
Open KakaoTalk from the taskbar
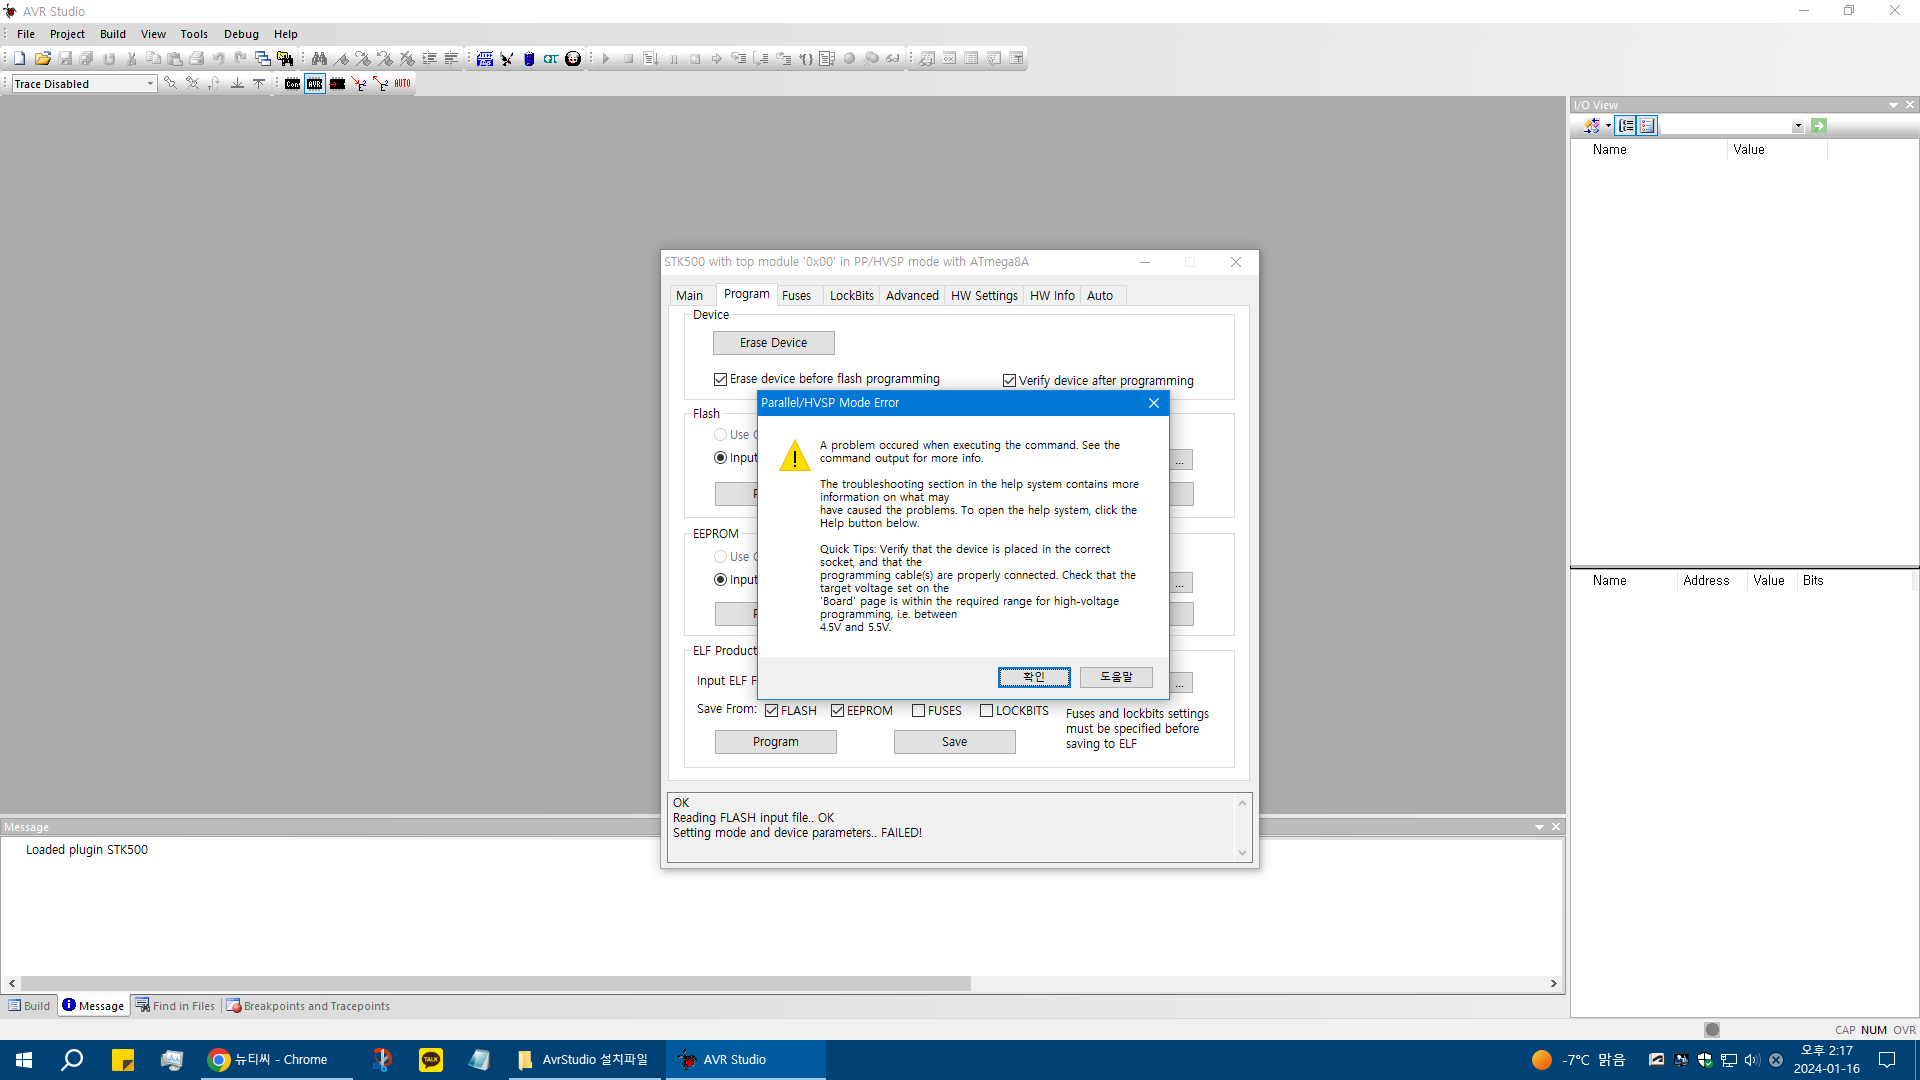coord(431,1059)
